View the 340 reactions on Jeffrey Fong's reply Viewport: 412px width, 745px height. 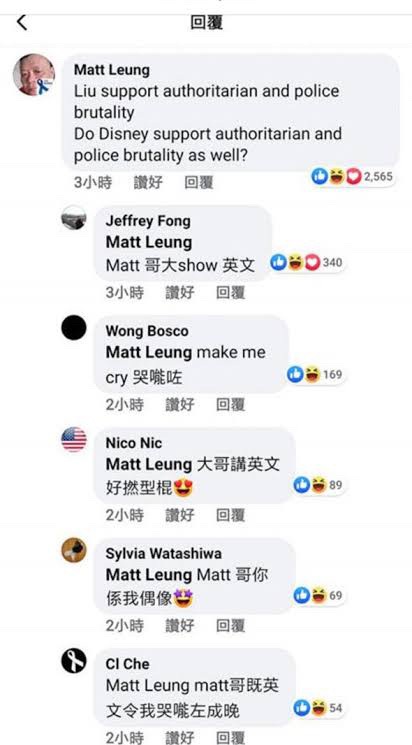pos(307,262)
